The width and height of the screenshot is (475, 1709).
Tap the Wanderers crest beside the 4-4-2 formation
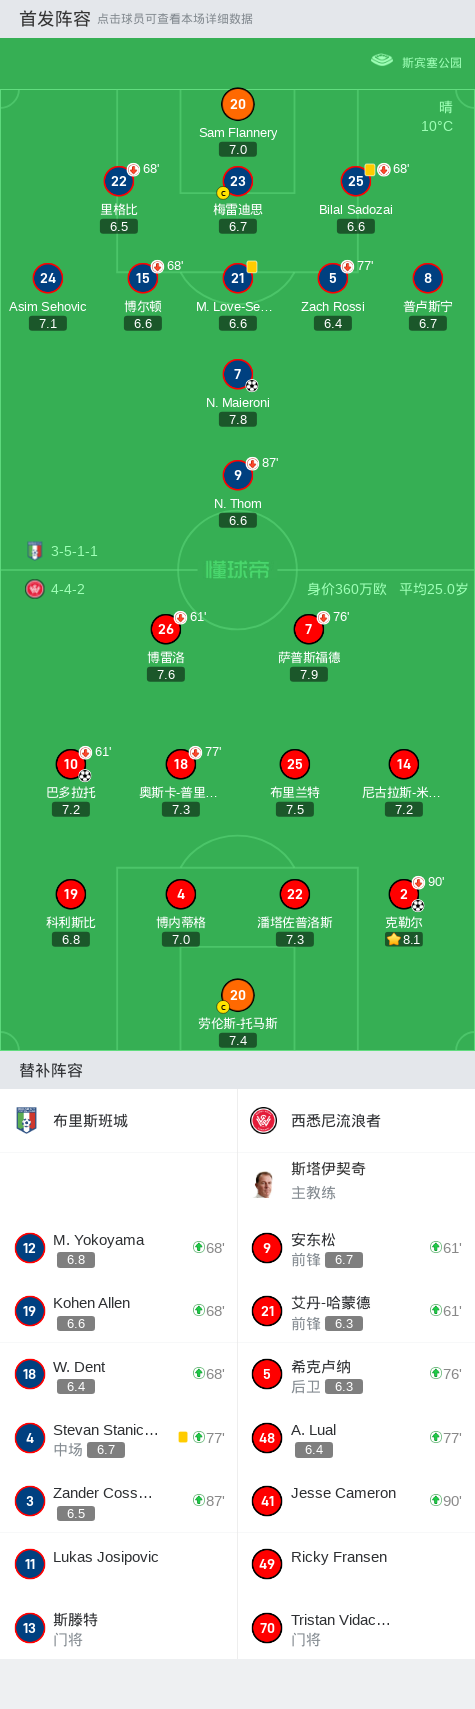point(35,589)
